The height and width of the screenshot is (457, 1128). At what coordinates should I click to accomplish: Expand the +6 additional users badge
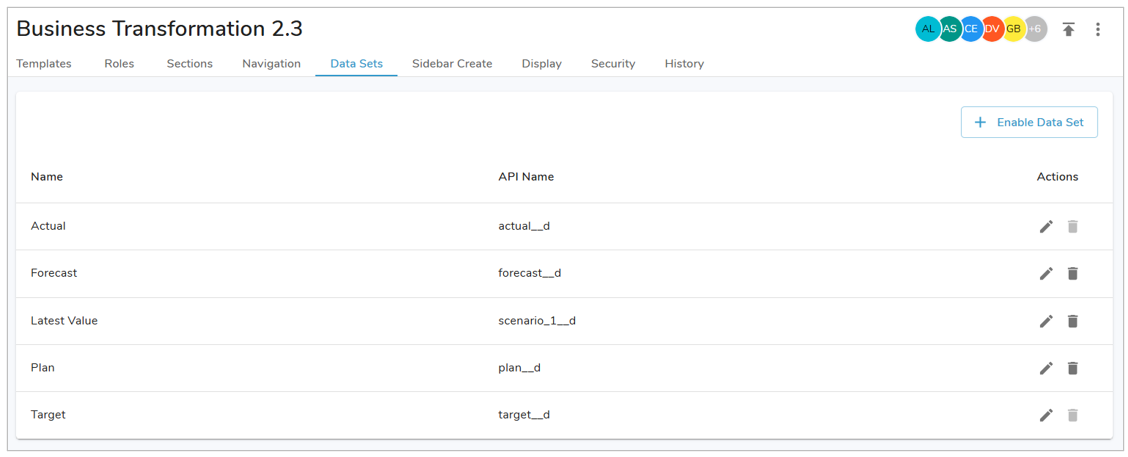point(1035,29)
